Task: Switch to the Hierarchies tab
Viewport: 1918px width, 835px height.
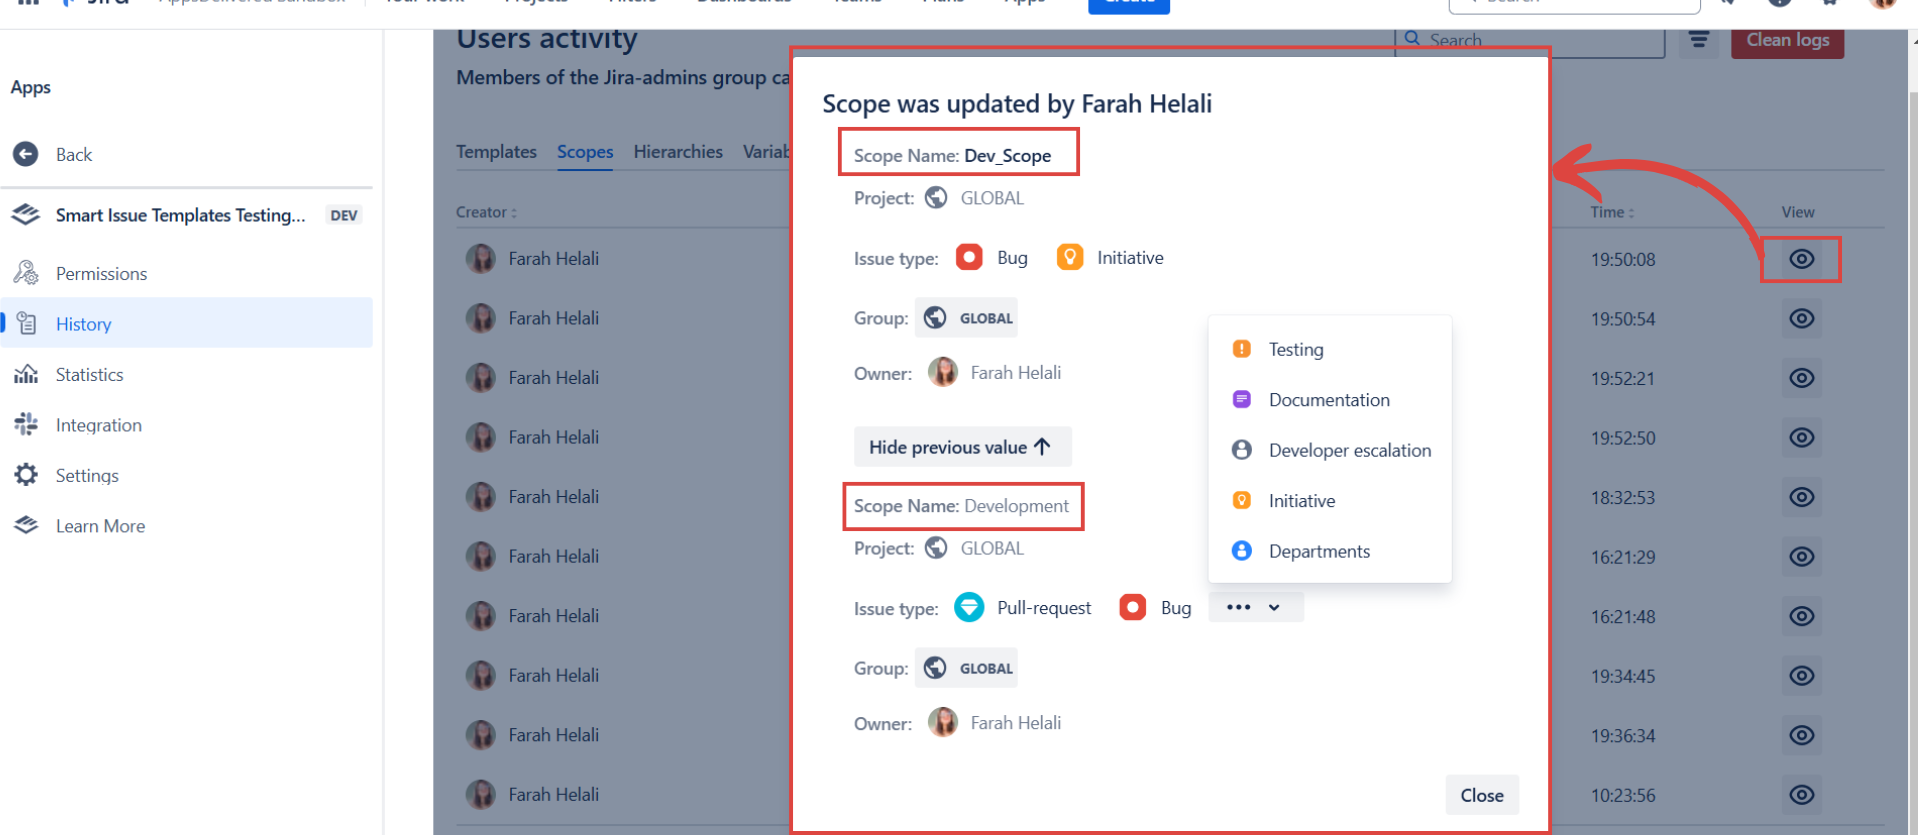Action: (677, 152)
